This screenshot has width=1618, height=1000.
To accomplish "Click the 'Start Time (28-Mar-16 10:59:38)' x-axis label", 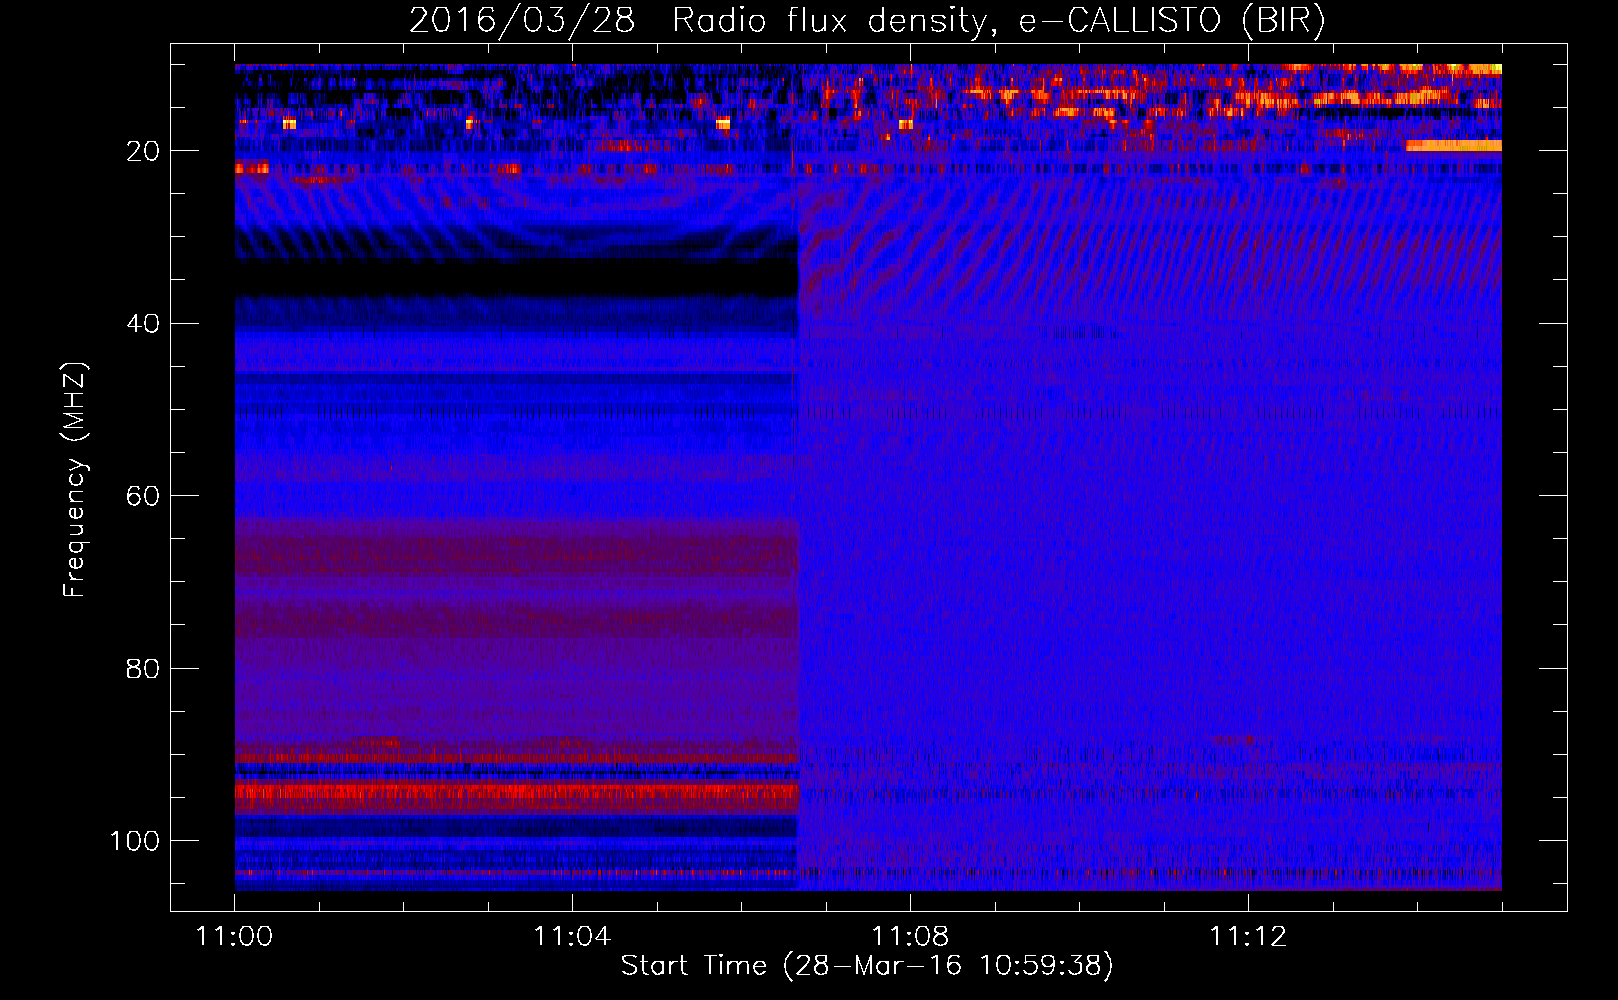I will [867, 966].
